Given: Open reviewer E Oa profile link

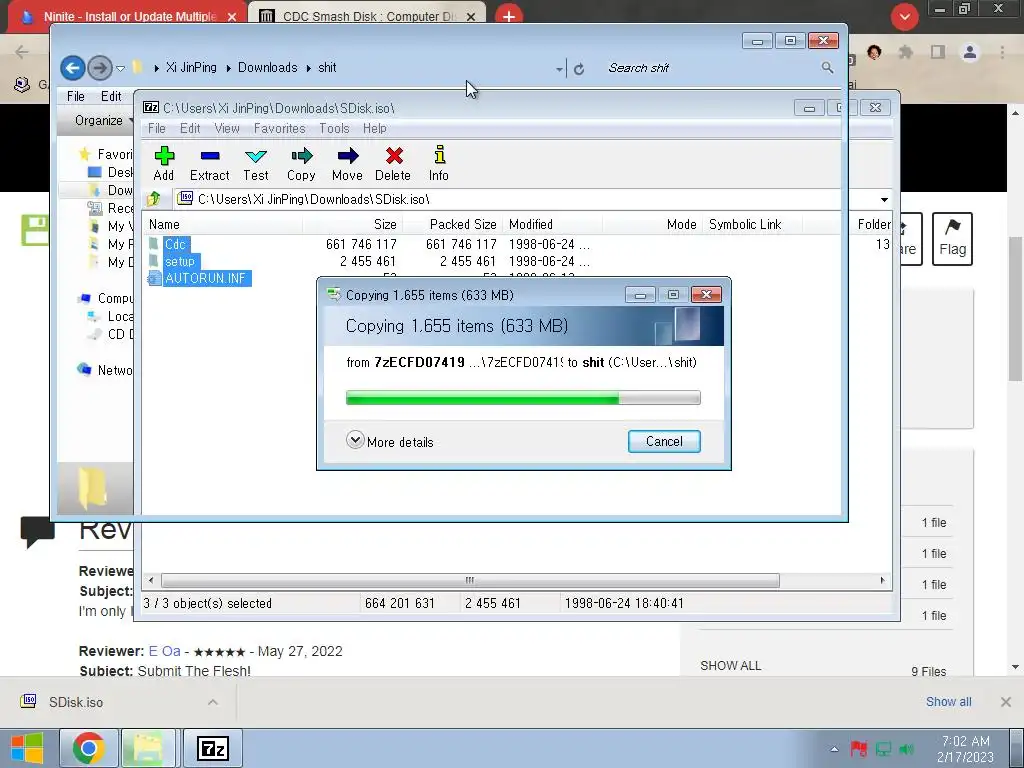Looking at the screenshot, I should pos(164,651).
